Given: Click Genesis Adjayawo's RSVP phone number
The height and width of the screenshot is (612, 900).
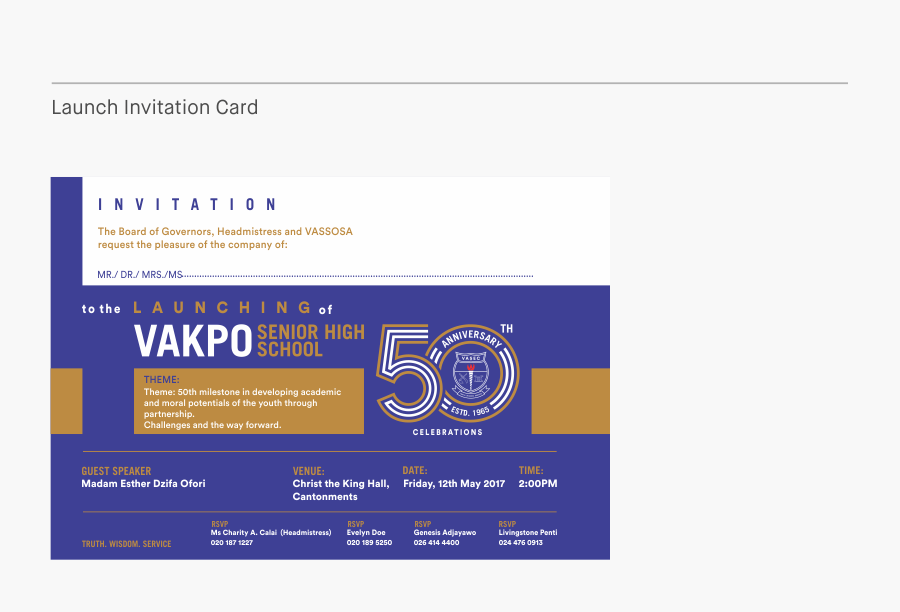Looking at the screenshot, I should [x=437, y=543].
